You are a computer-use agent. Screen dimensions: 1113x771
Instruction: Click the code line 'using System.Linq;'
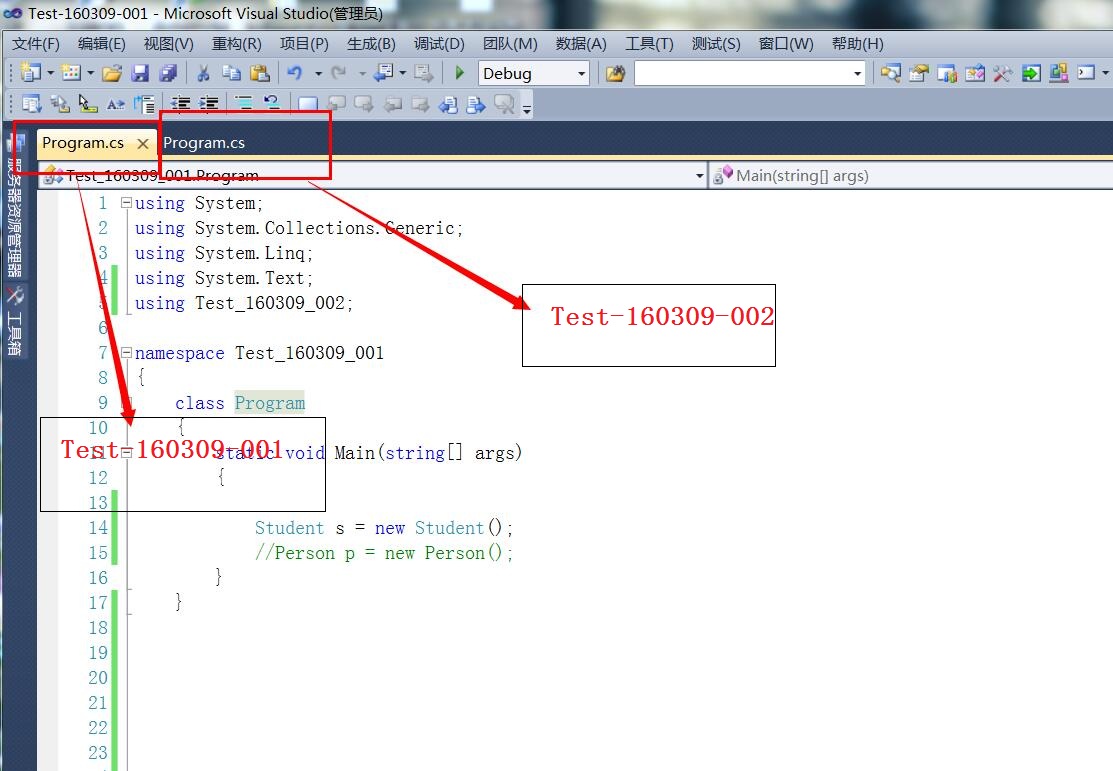point(224,253)
